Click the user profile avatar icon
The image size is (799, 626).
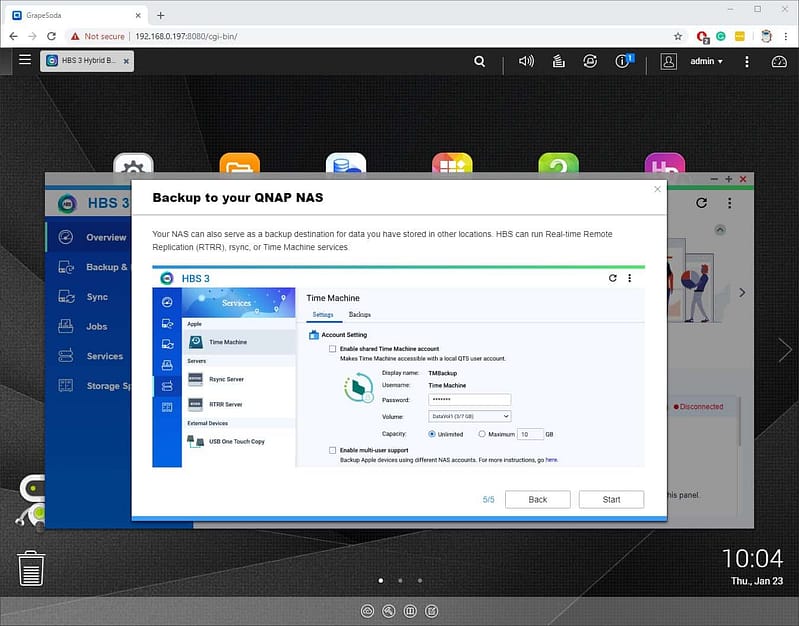pos(669,61)
